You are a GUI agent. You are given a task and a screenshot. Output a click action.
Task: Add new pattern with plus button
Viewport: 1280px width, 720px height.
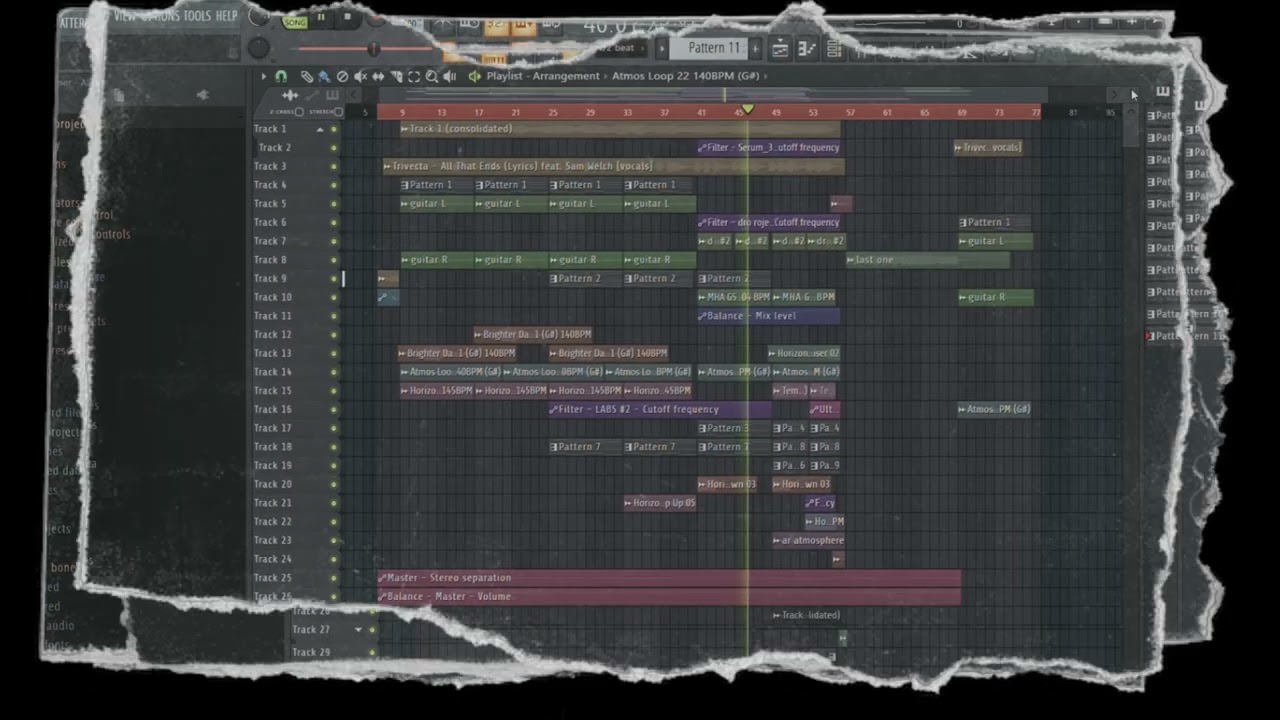756,48
